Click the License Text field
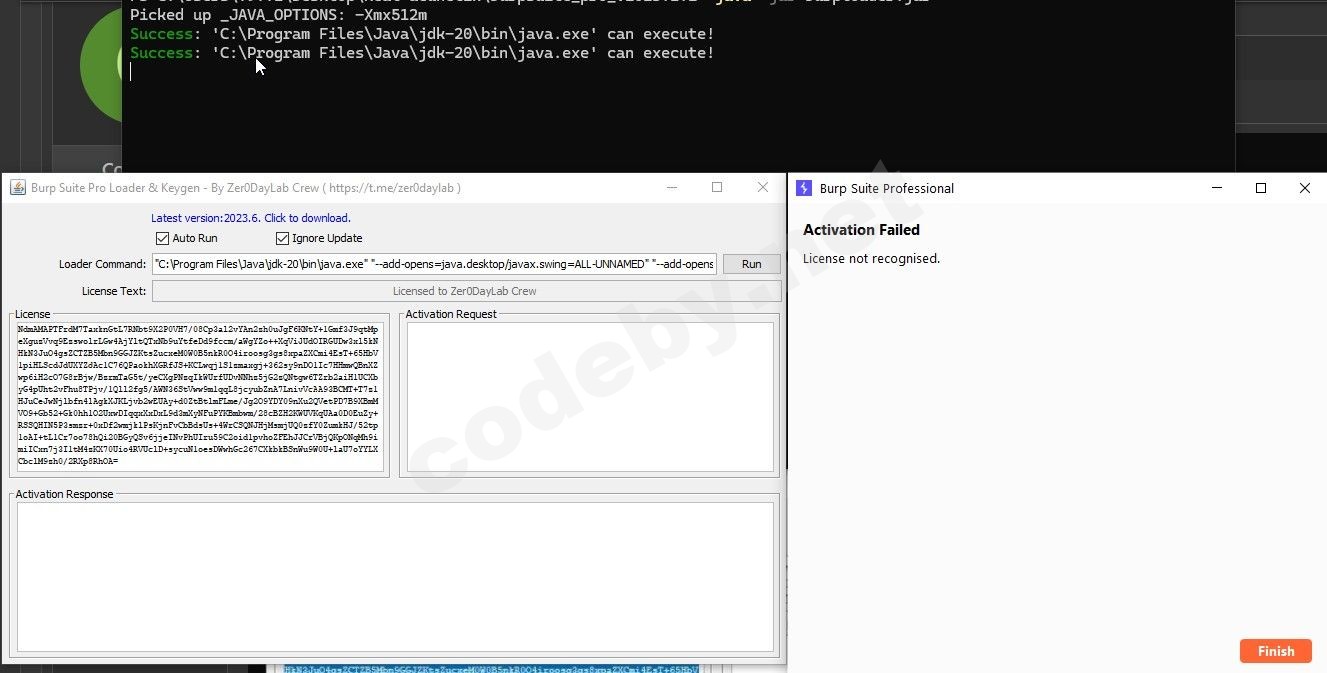Screen dimensions: 1327x673 tap(466, 291)
